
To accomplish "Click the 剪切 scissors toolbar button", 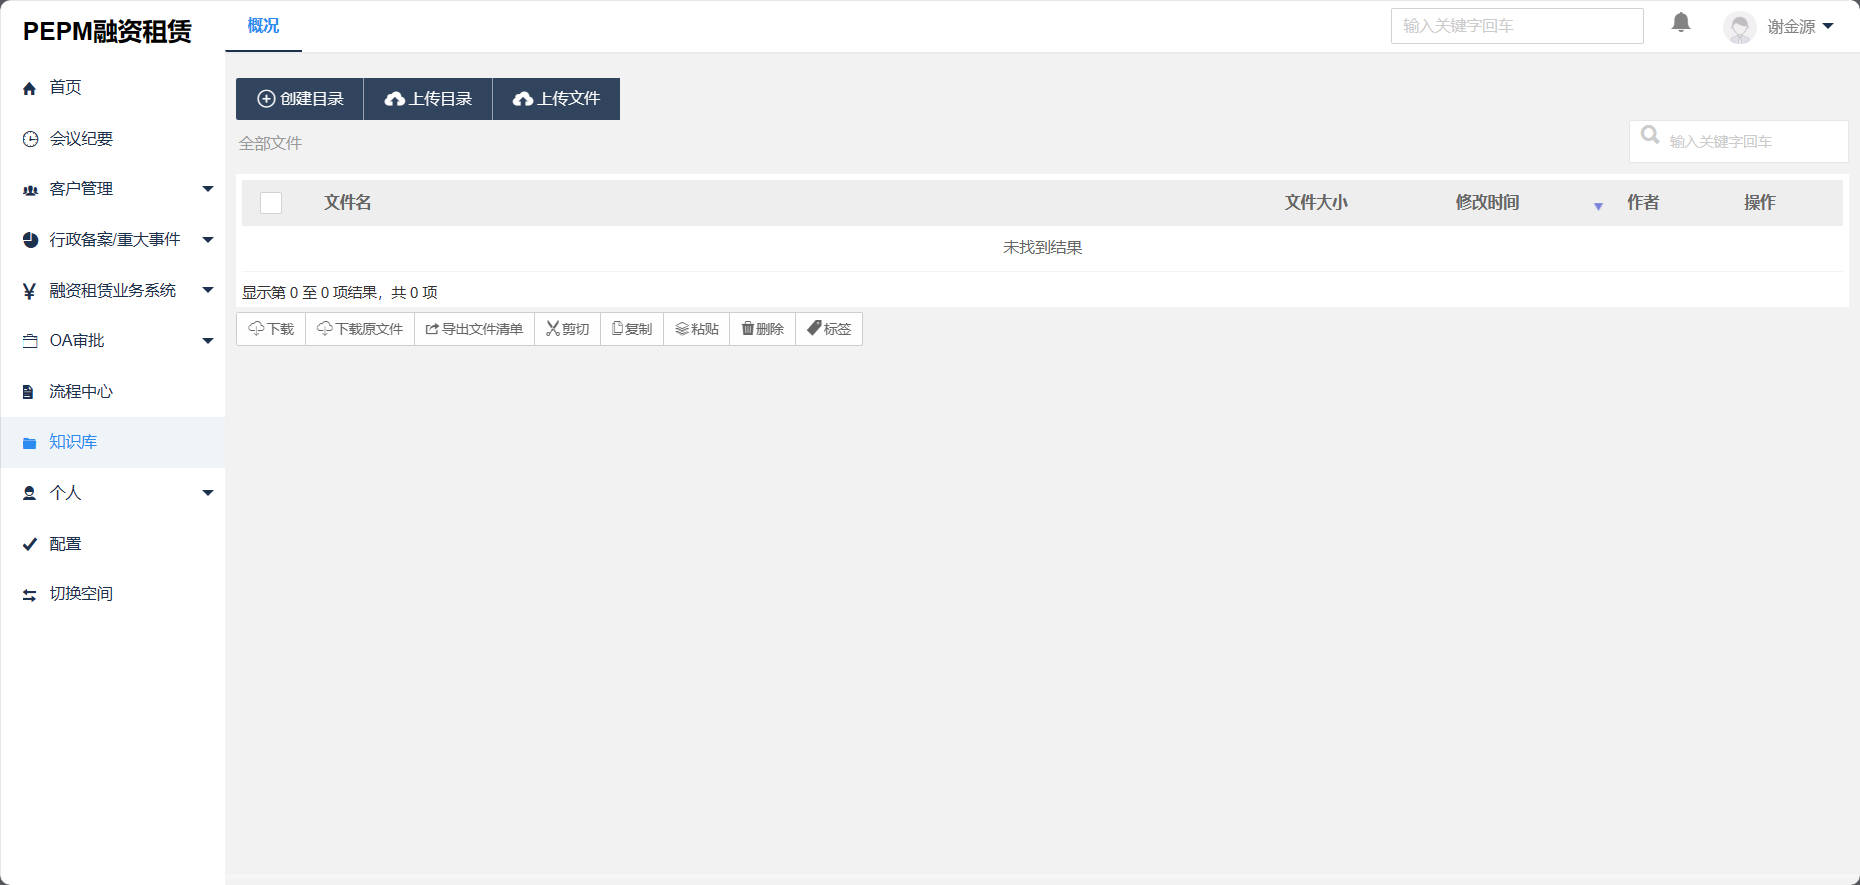I will click(x=567, y=329).
